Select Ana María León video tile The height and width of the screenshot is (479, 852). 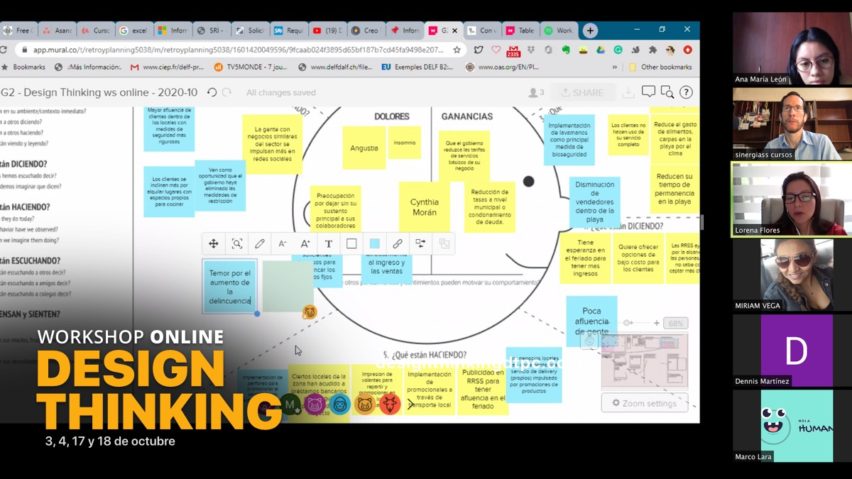pyautogui.click(x=792, y=48)
